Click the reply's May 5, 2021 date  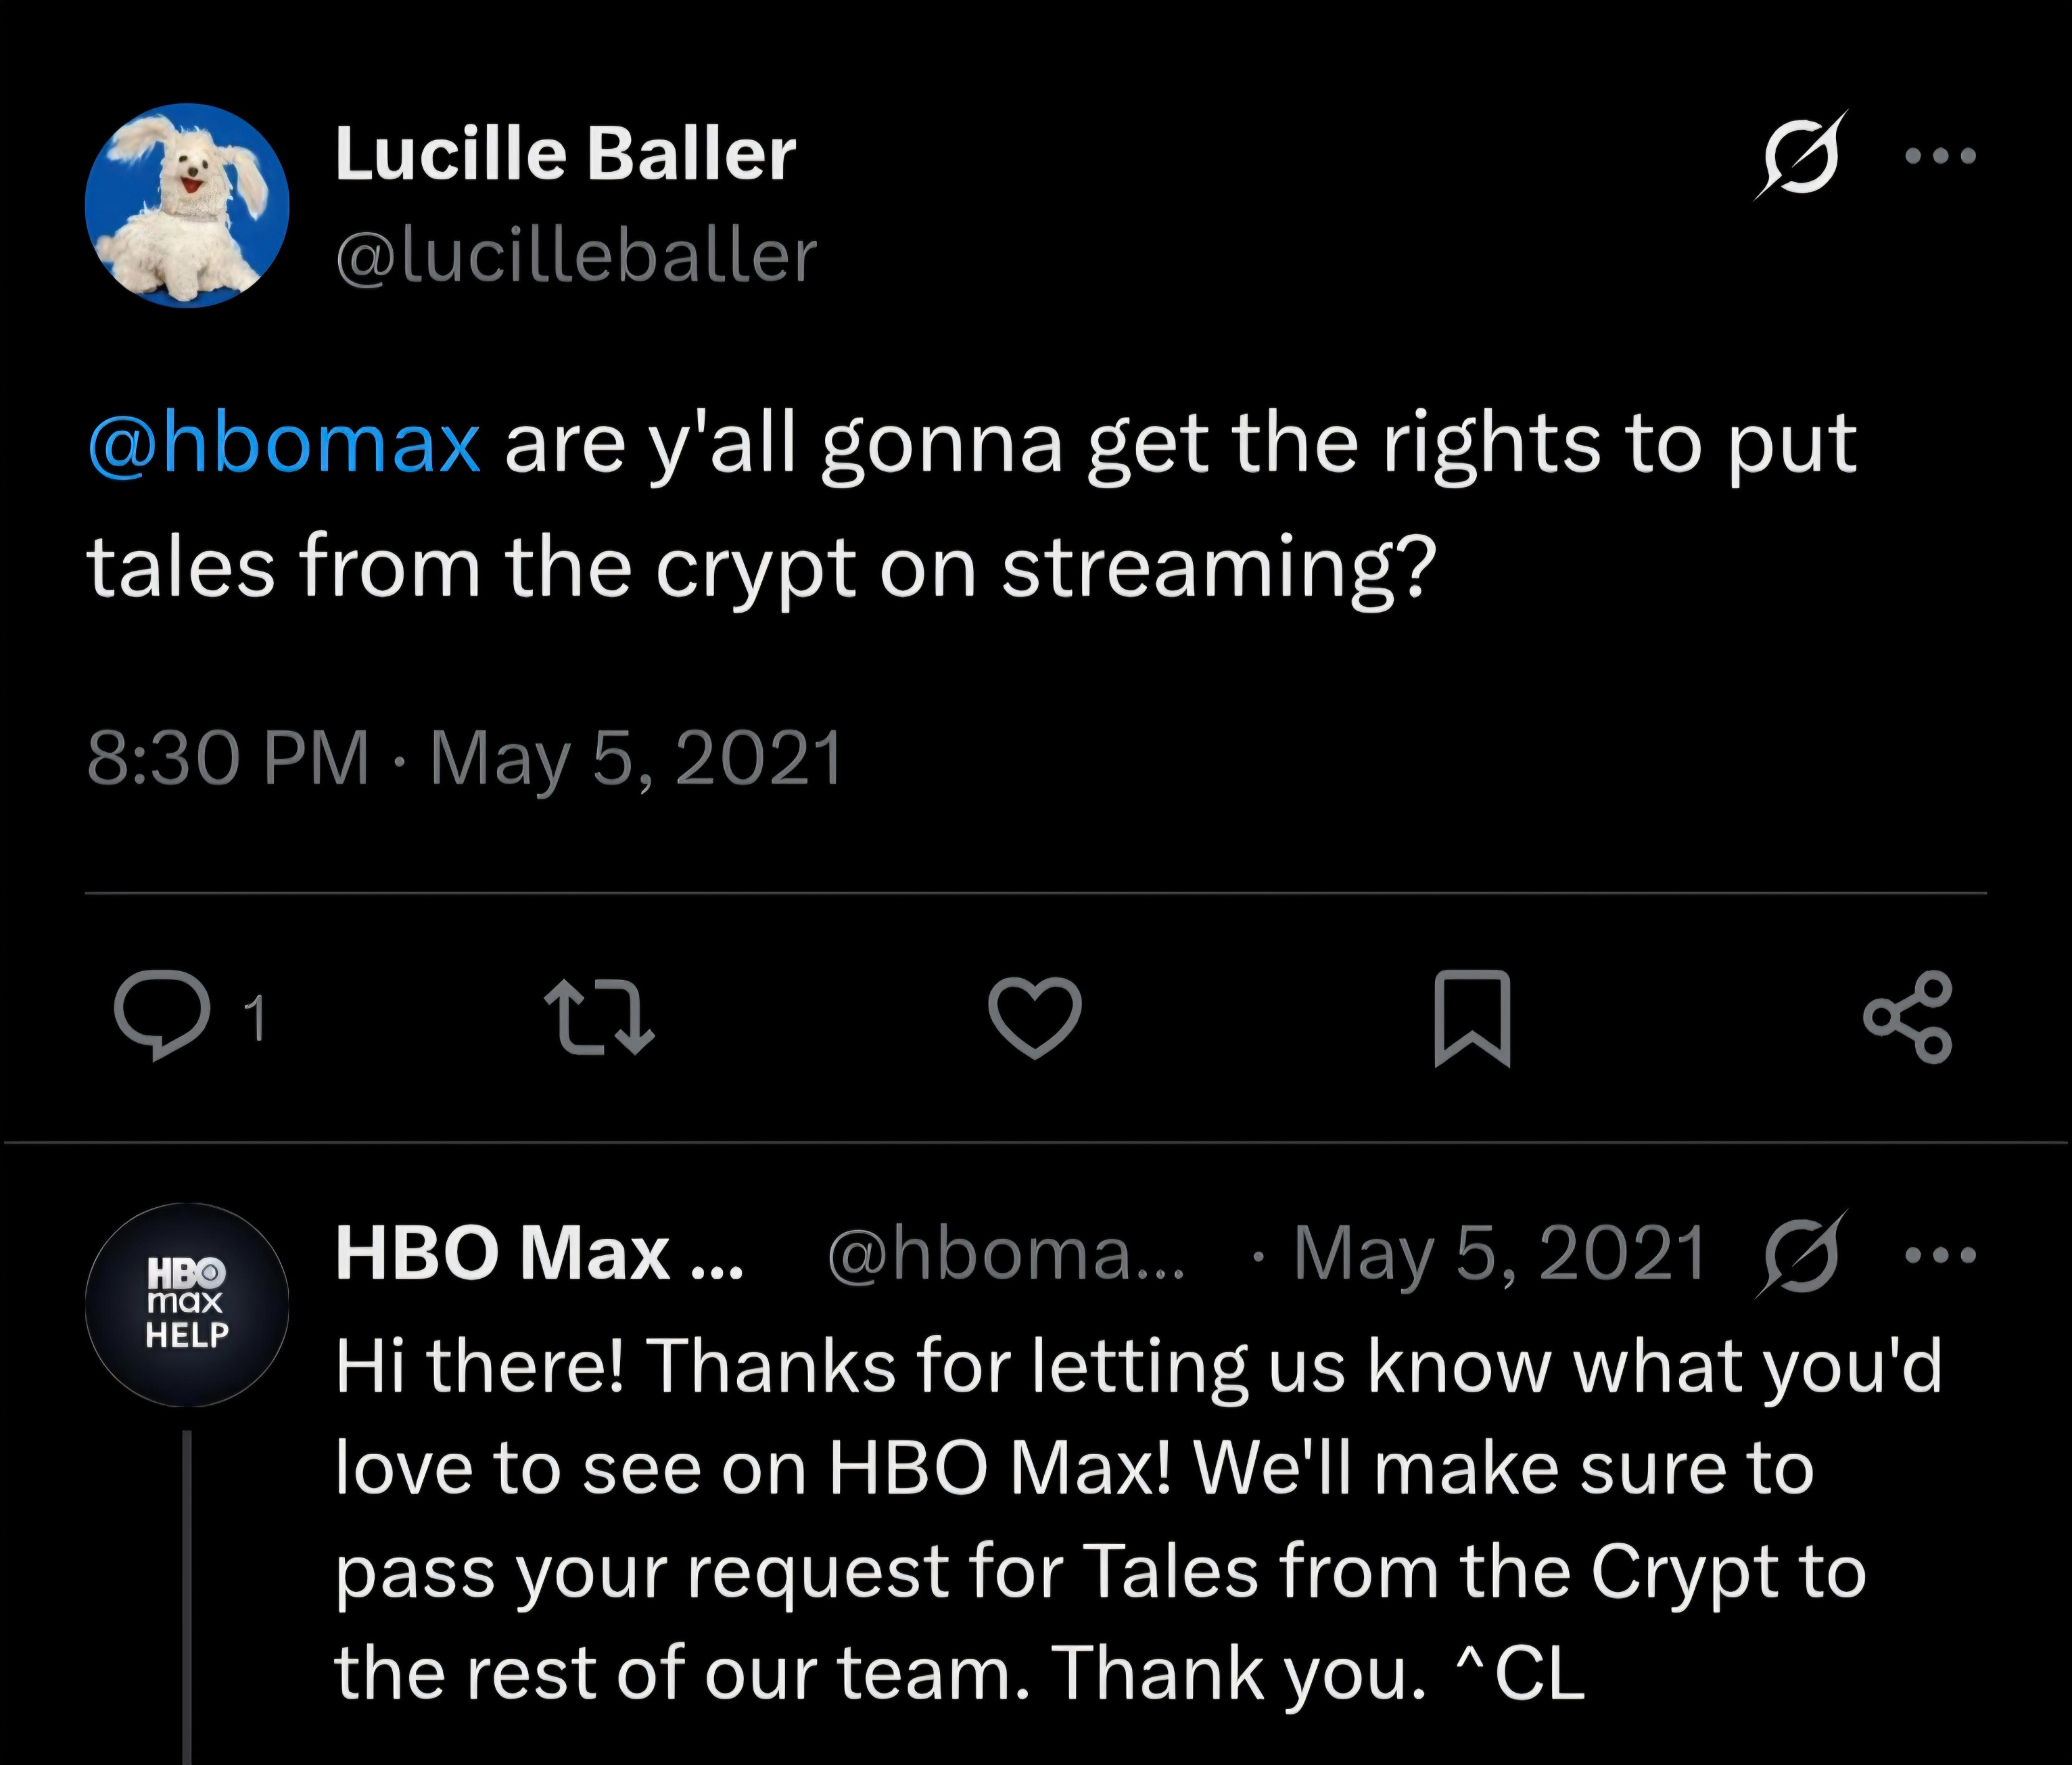click(1498, 1254)
